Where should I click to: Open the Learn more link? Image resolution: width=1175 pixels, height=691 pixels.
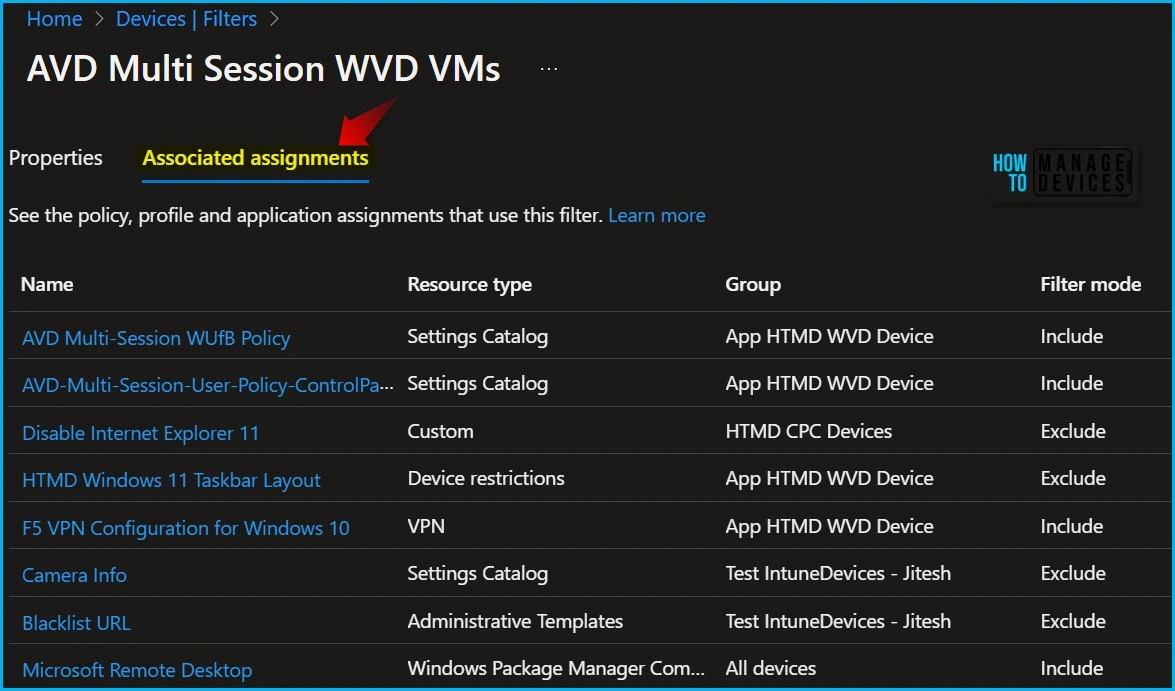pos(656,216)
